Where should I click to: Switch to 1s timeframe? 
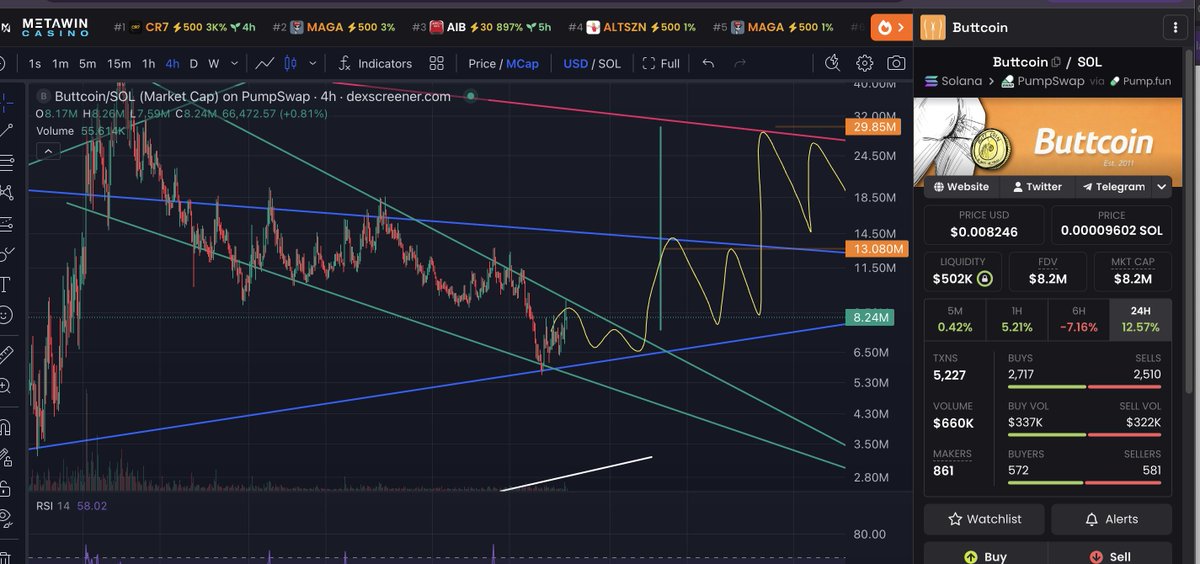pyautogui.click(x=35, y=63)
